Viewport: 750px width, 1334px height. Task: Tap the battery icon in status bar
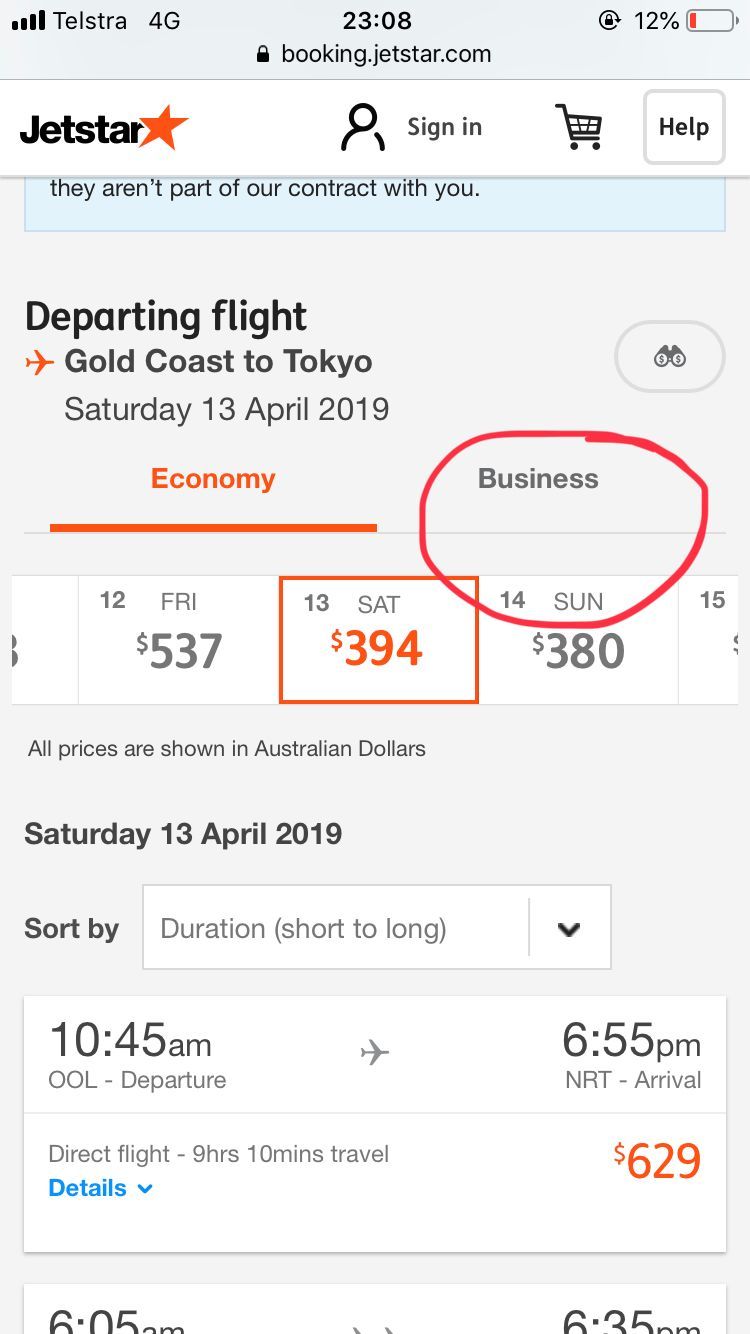711,20
